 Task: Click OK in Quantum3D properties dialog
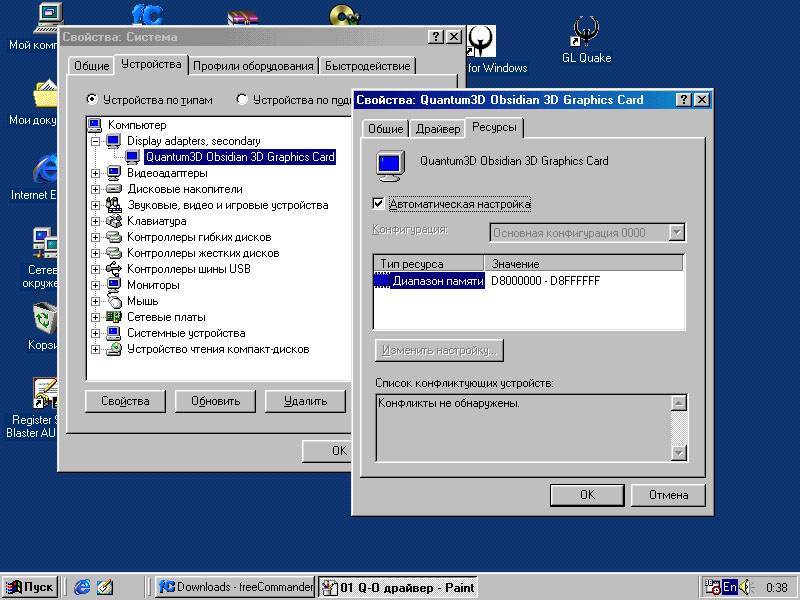pos(587,495)
